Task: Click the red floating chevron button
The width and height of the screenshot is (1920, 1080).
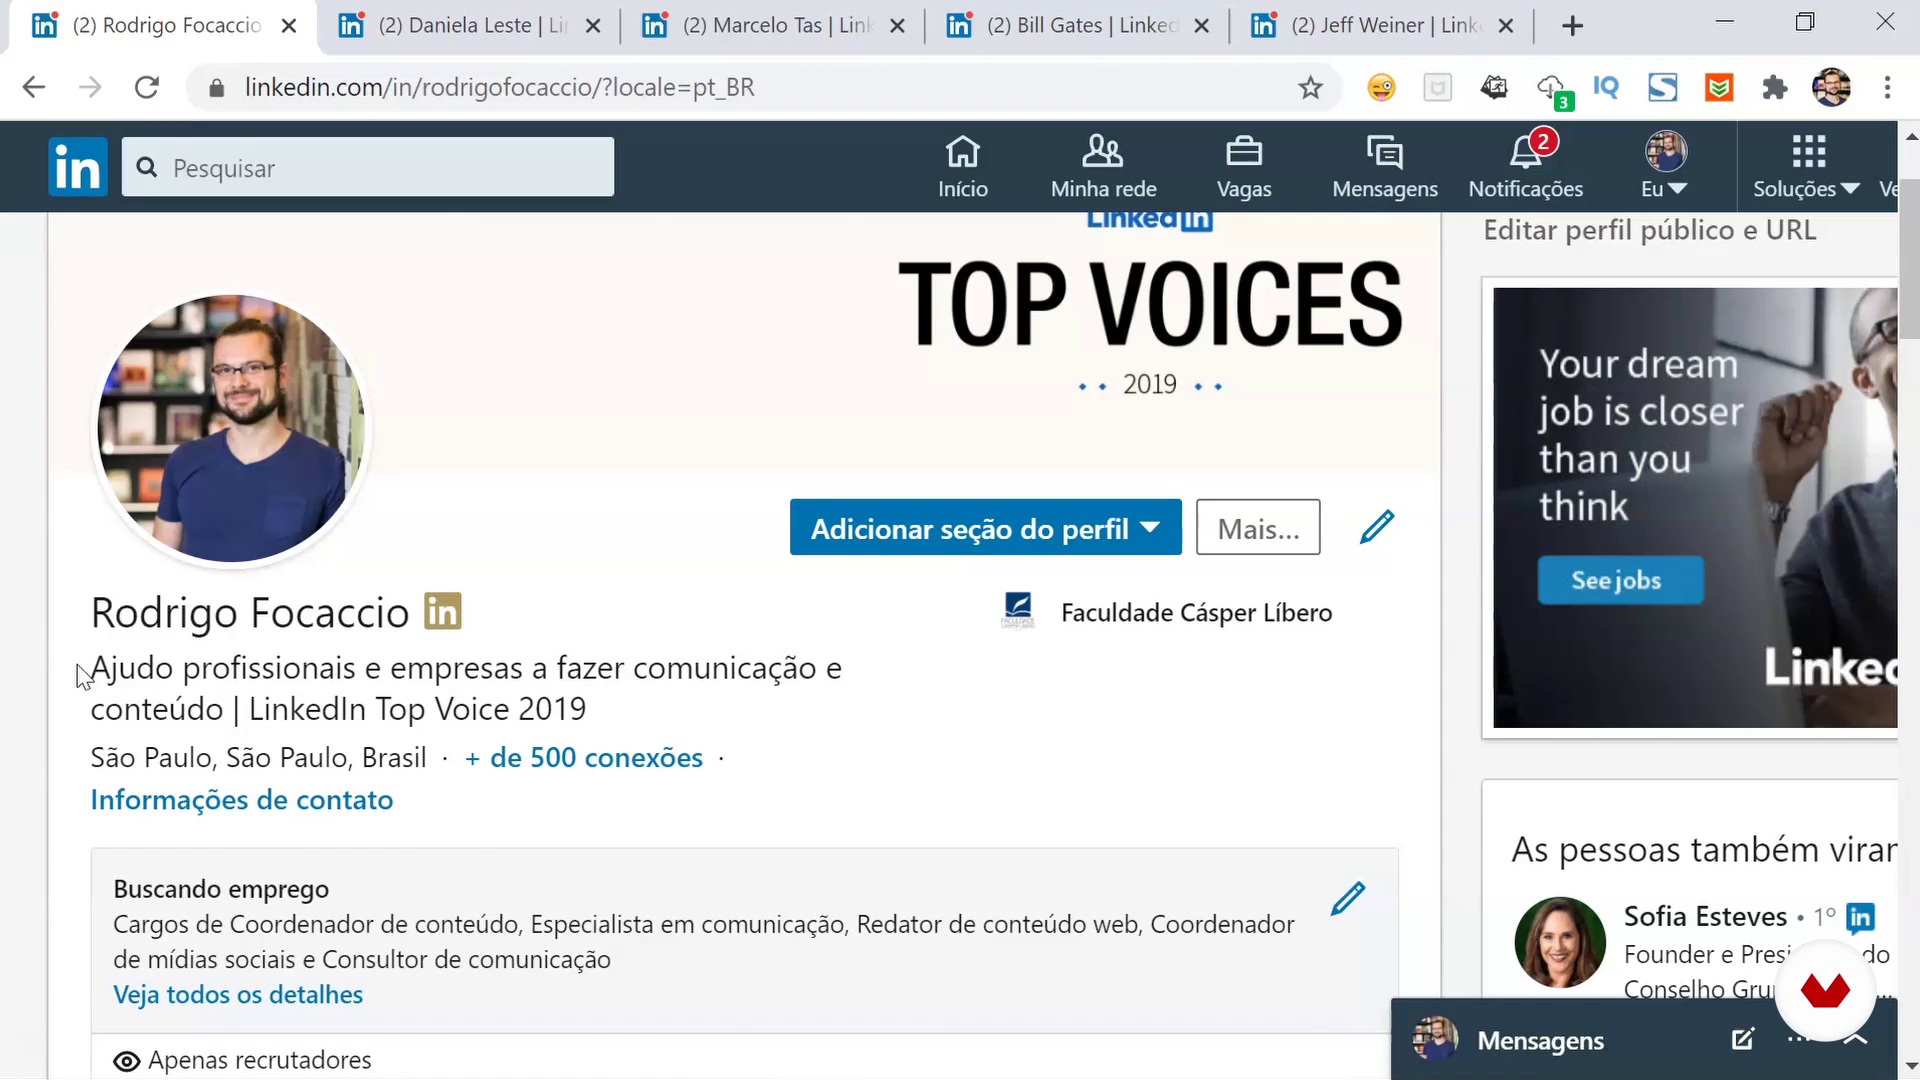Action: [1825, 991]
